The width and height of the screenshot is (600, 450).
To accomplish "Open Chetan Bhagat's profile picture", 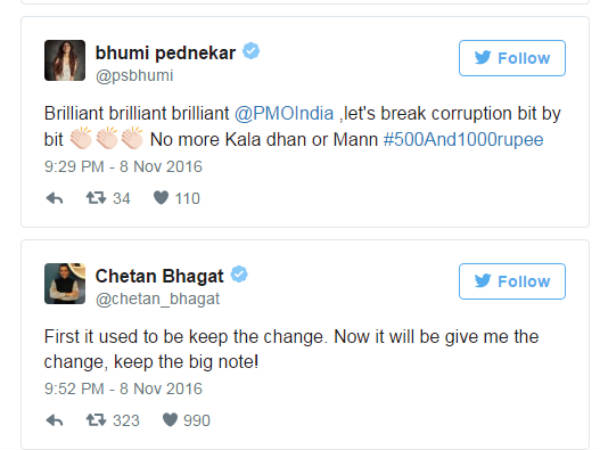I will click(65, 284).
